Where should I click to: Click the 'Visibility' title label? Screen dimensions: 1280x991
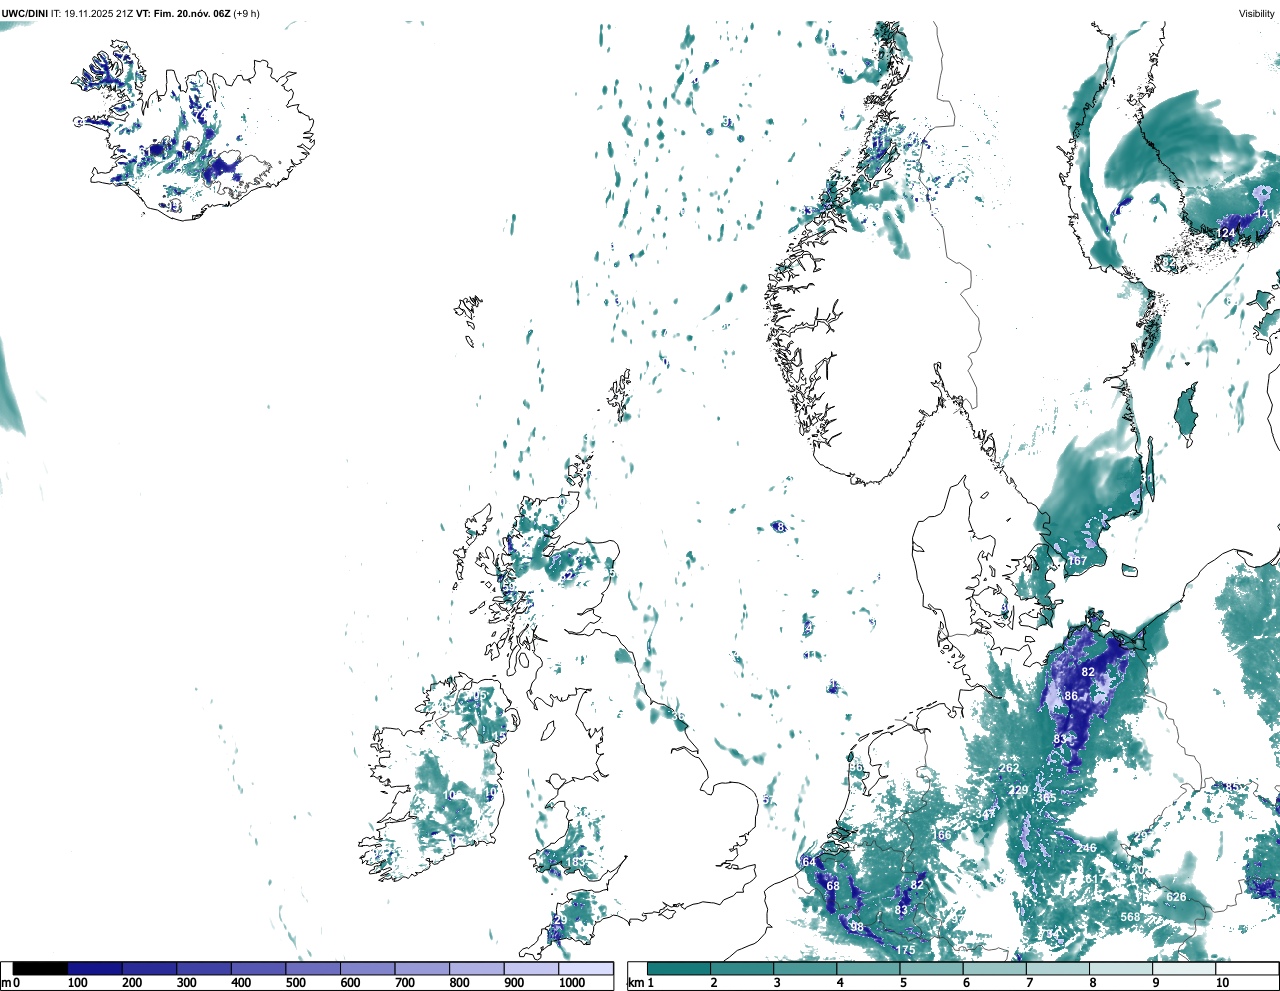pos(1256,14)
